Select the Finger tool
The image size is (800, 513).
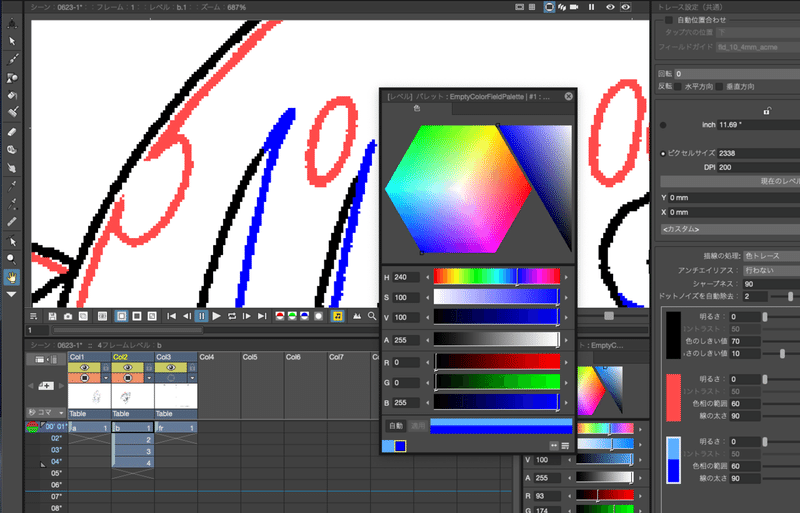click(x=12, y=168)
